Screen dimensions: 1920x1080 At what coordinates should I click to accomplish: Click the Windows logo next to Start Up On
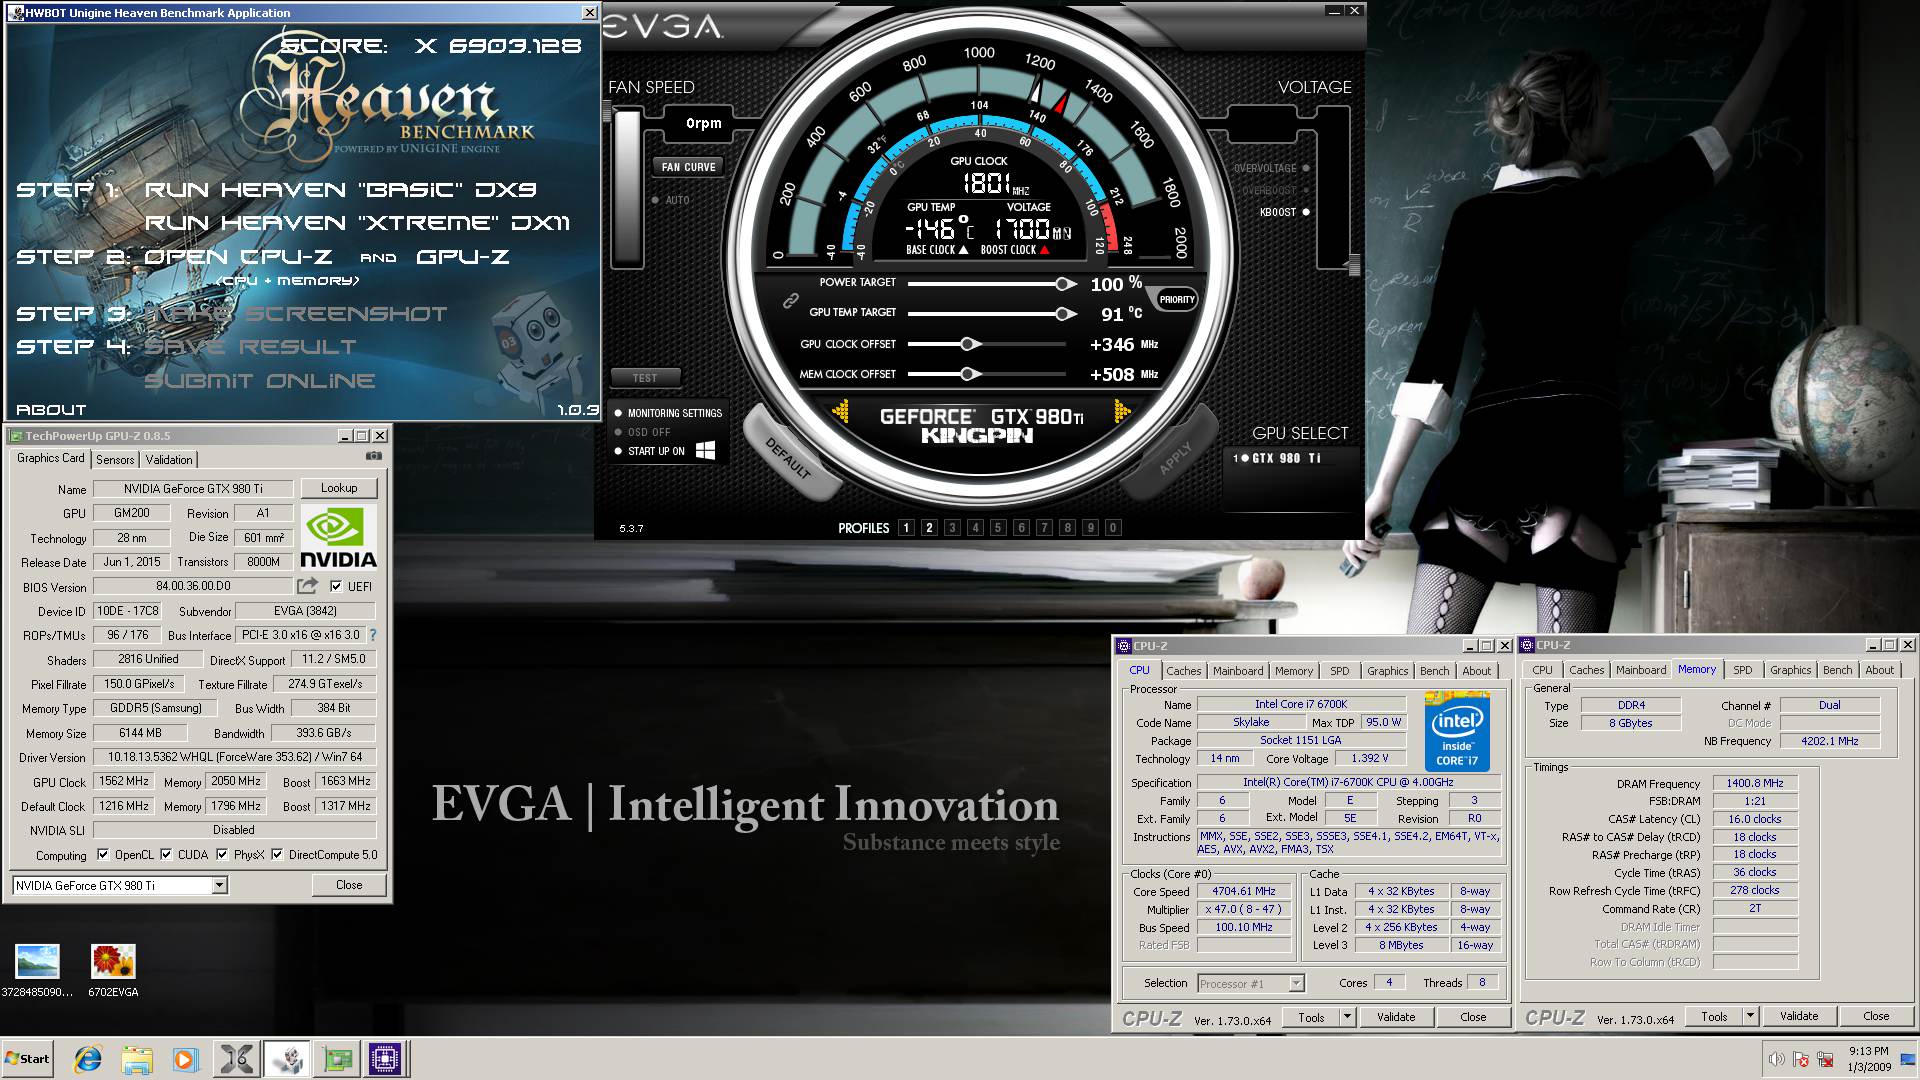click(705, 450)
